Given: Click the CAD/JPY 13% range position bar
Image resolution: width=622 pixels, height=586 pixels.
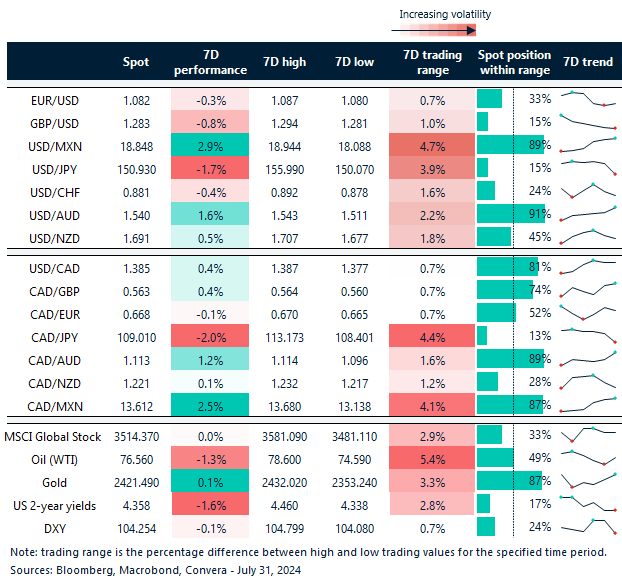Looking at the screenshot, I should click(x=482, y=335).
